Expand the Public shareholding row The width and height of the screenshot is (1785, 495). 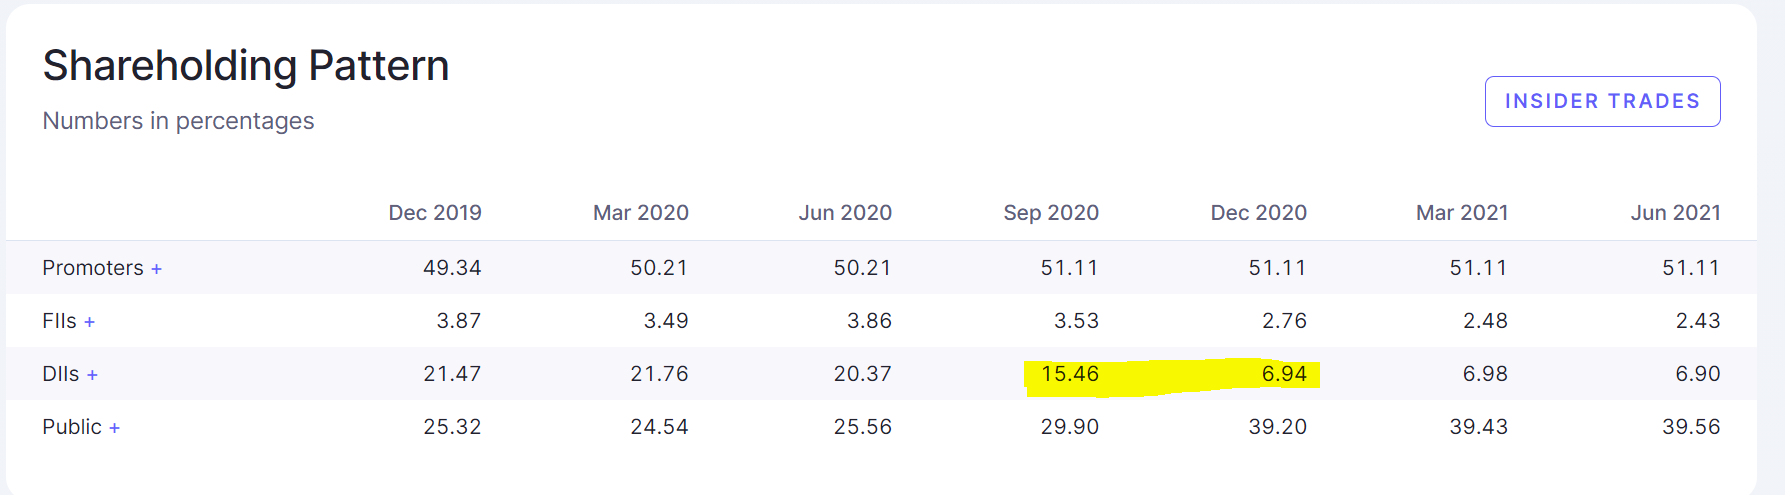click(80, 427)
